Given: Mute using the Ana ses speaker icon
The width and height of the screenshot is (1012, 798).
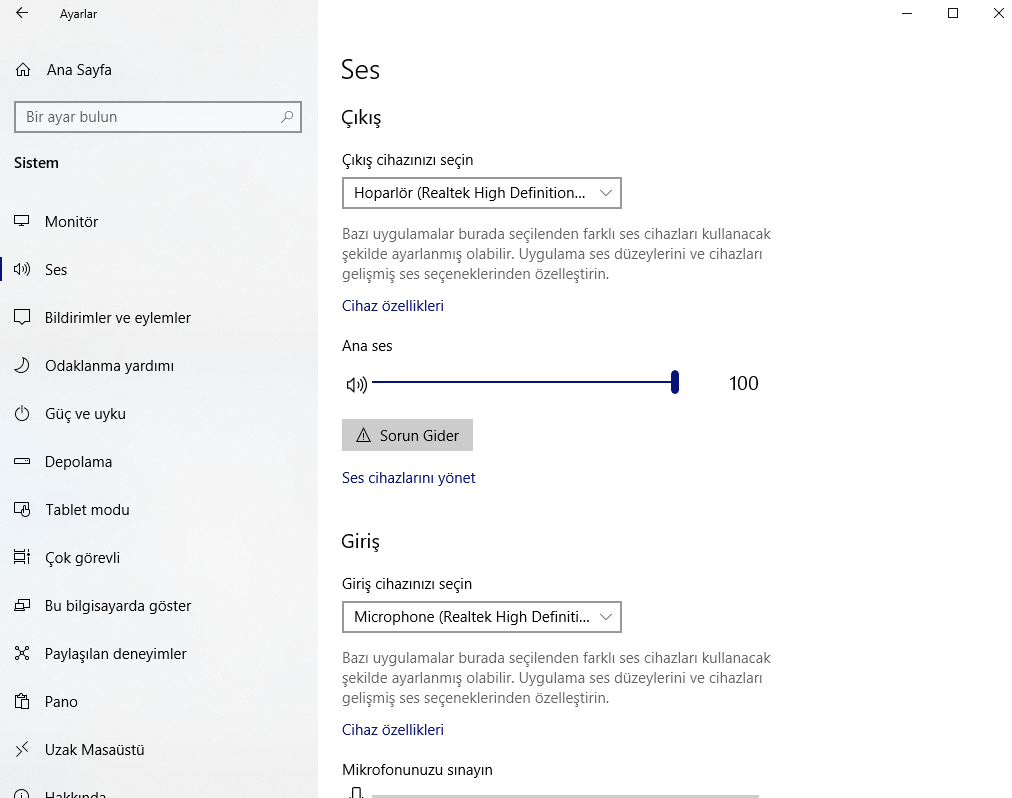Looking at the screenshot, I should point(356,384).
